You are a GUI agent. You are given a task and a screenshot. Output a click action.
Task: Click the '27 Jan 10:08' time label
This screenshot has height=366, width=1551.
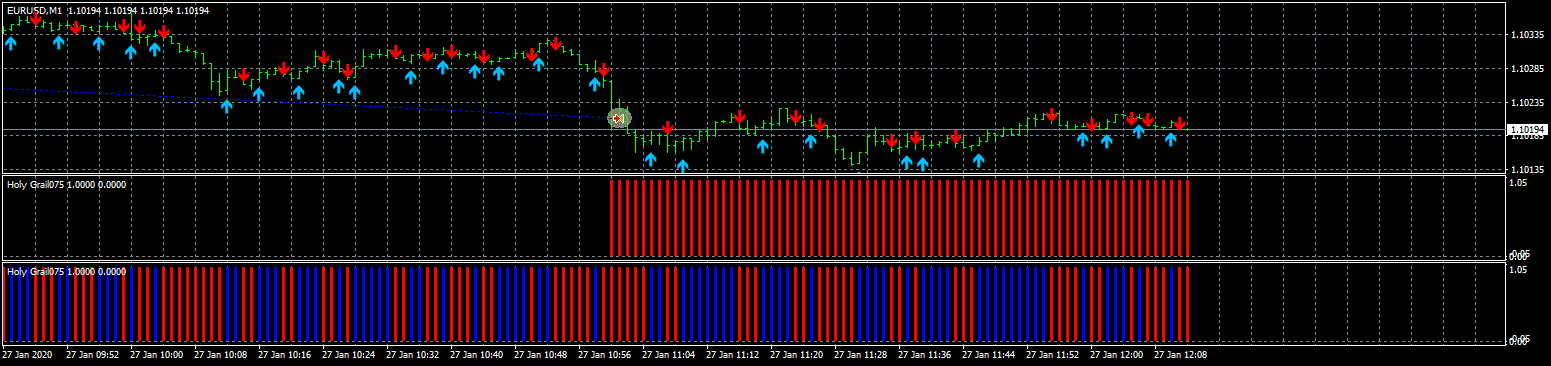pyautogui.click(x=220, y=354)
